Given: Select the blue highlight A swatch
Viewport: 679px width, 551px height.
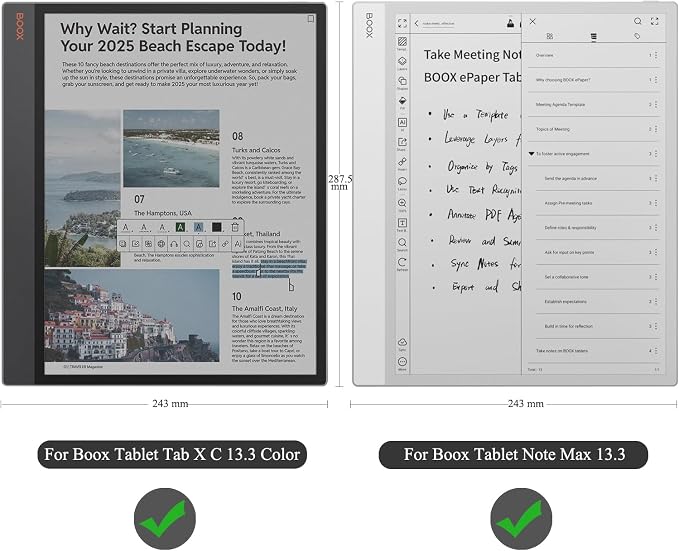Looking at the screenshot, I should [198, 227].
